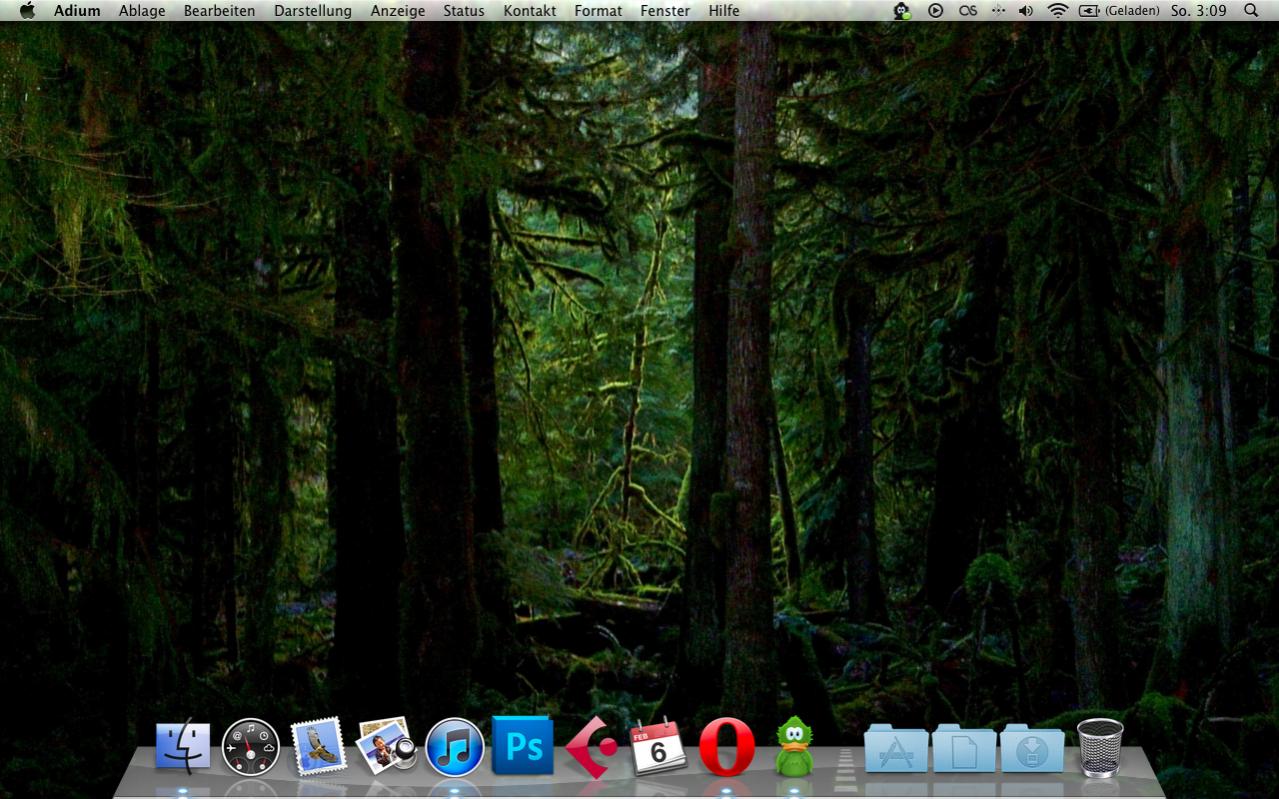1279x799 pixels.
Task: Click the play circle icon in menu bar
Action: [x=935, y=11]
